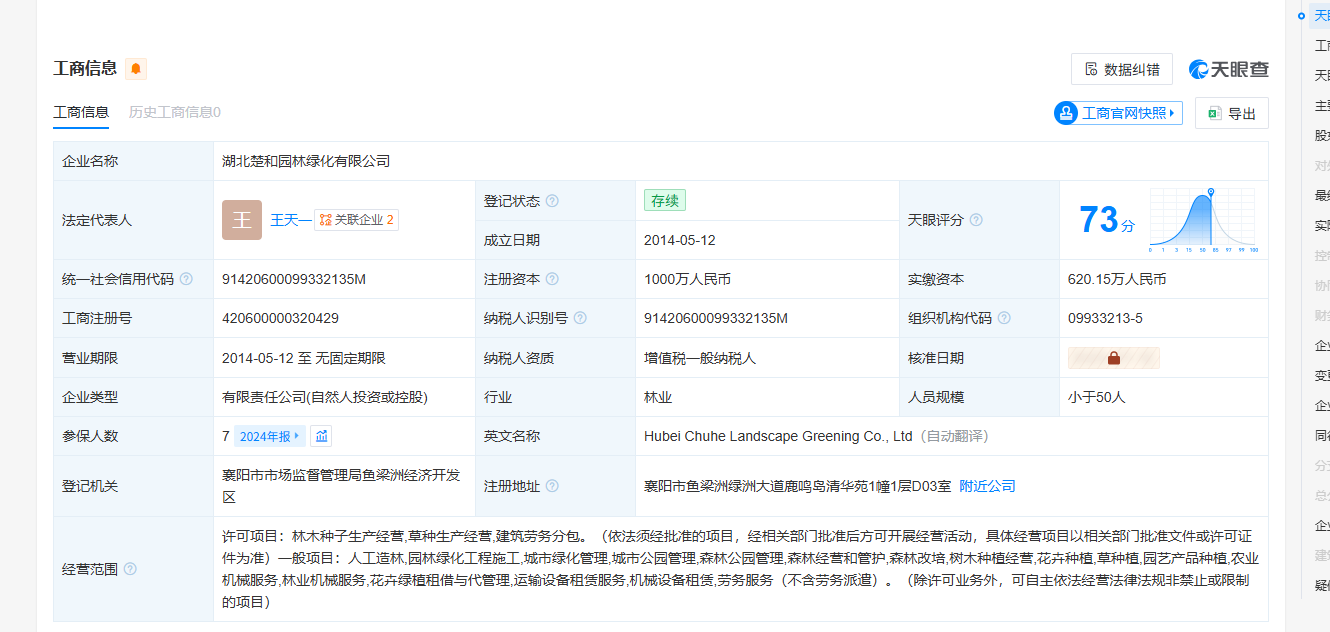1330x632 pixels.
Task: Click registration authority 襄阳市市场监督管理局鱼梁洲经济开发区
Action: coord(341,486)
